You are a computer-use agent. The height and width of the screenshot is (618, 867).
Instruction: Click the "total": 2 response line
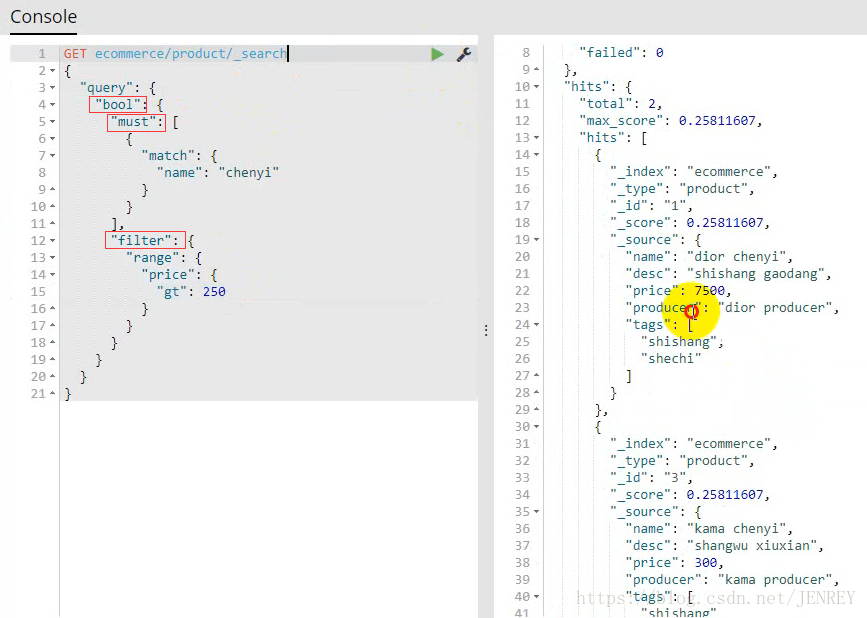pos(620,104)
